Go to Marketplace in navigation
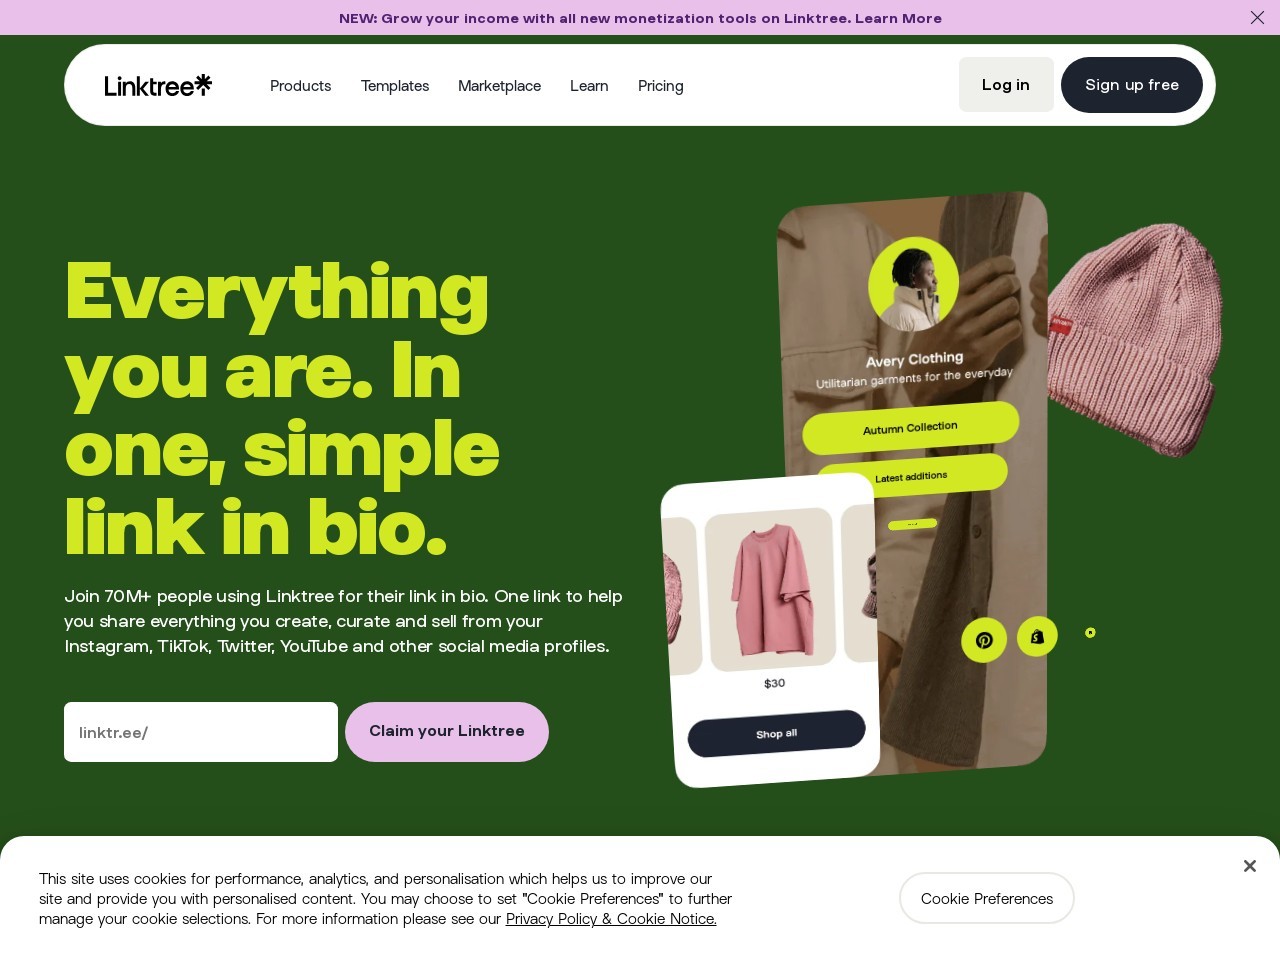Screen dimensions: 1280x960 pyautogui.click(x=499, y=86)
